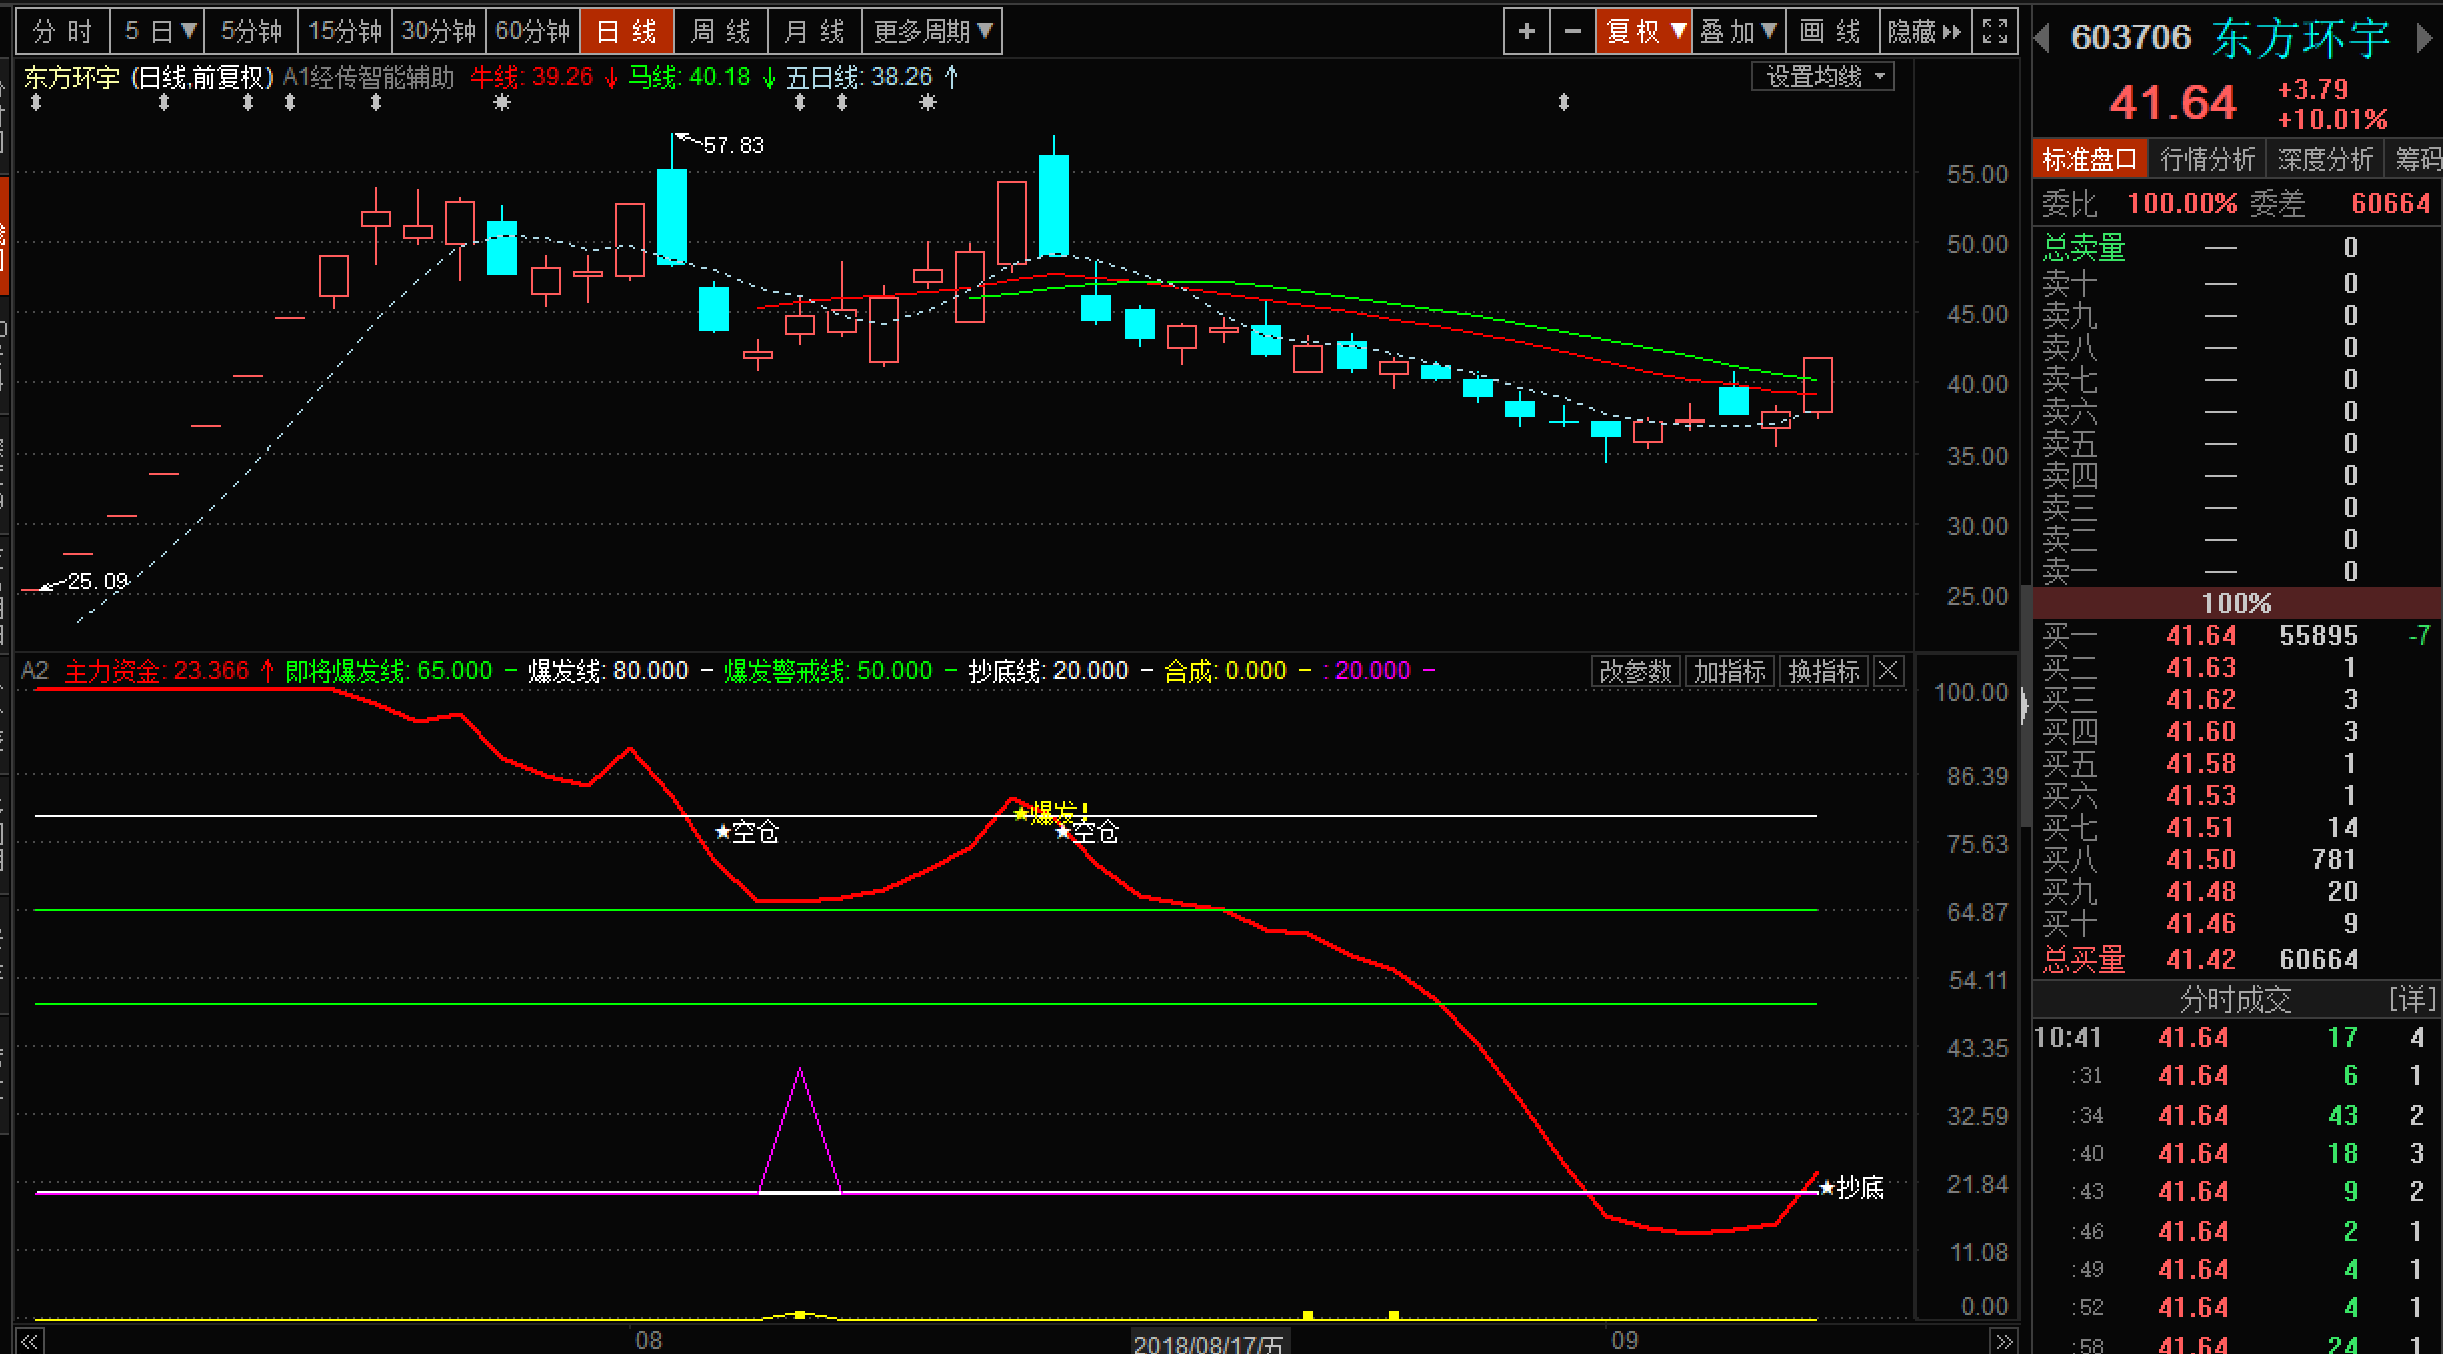Click the 换指标 button
2443x1354 pixels.
pos(1824,671)
